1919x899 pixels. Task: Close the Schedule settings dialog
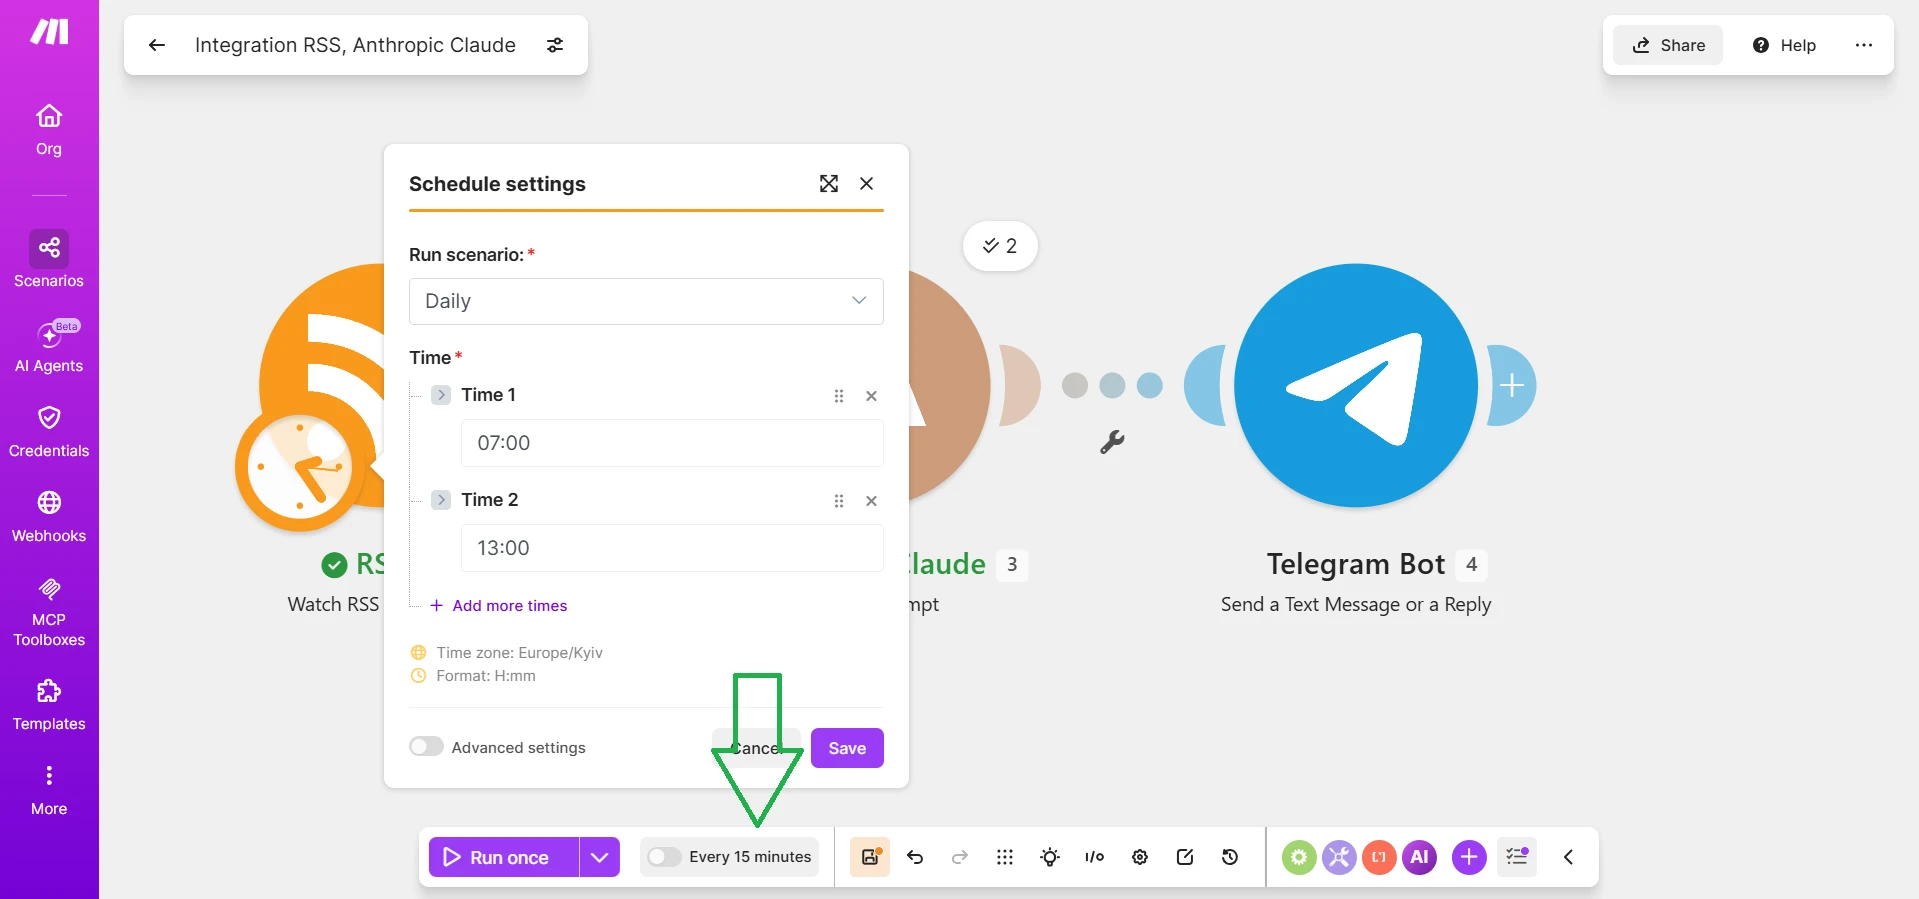[867, 184]
